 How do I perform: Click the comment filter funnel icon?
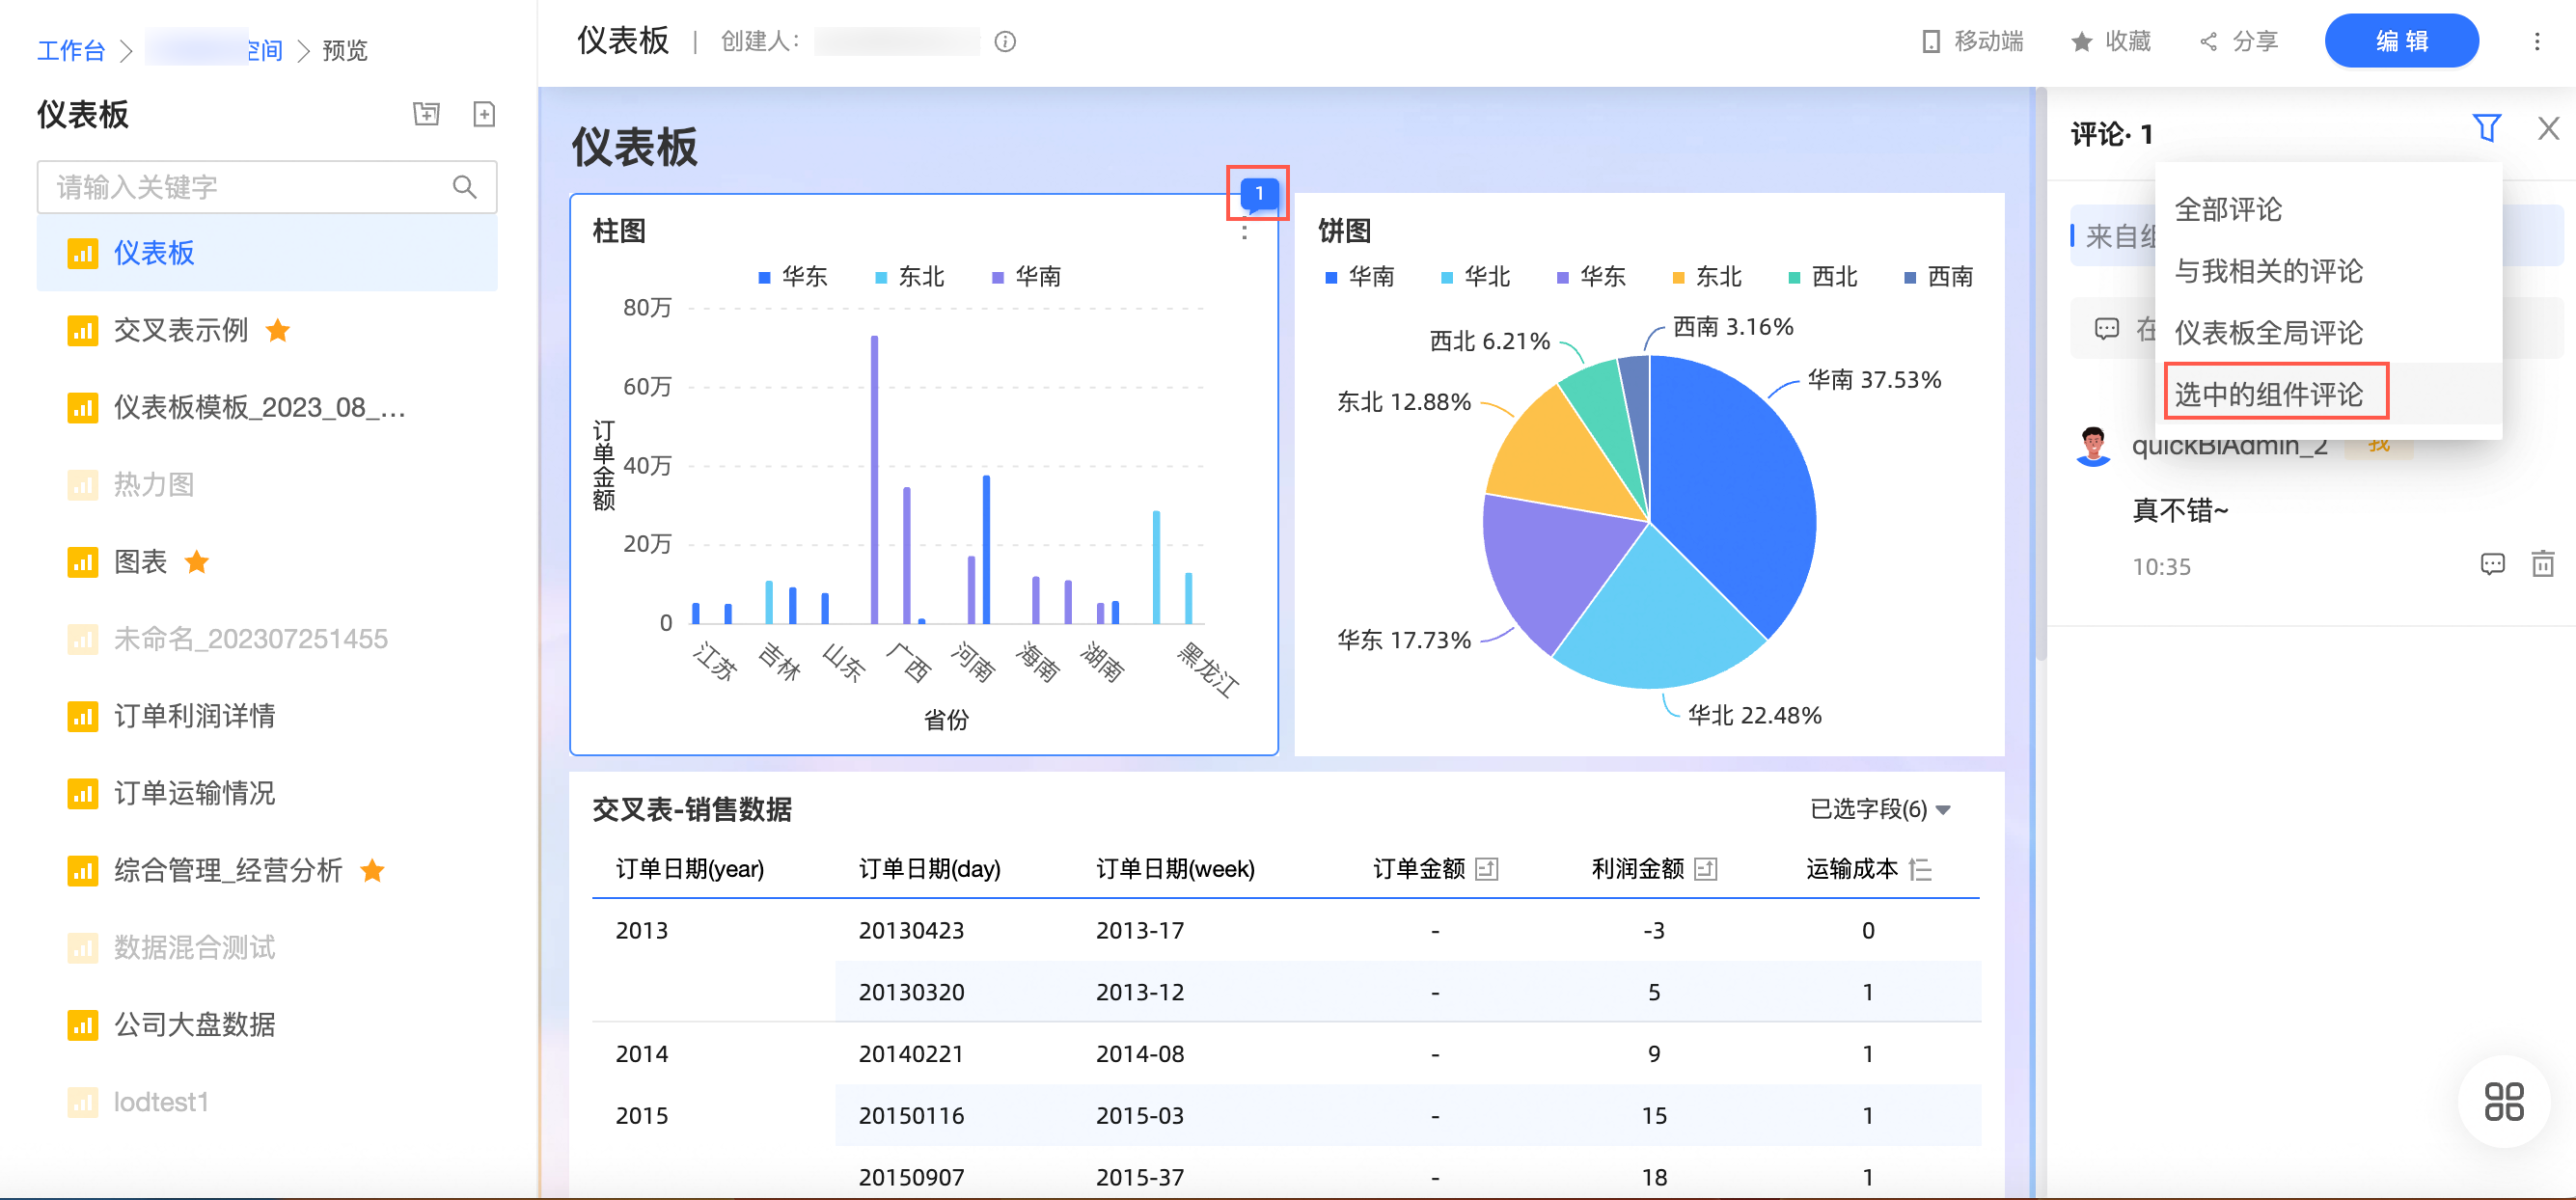click(x=2486, y=128)
